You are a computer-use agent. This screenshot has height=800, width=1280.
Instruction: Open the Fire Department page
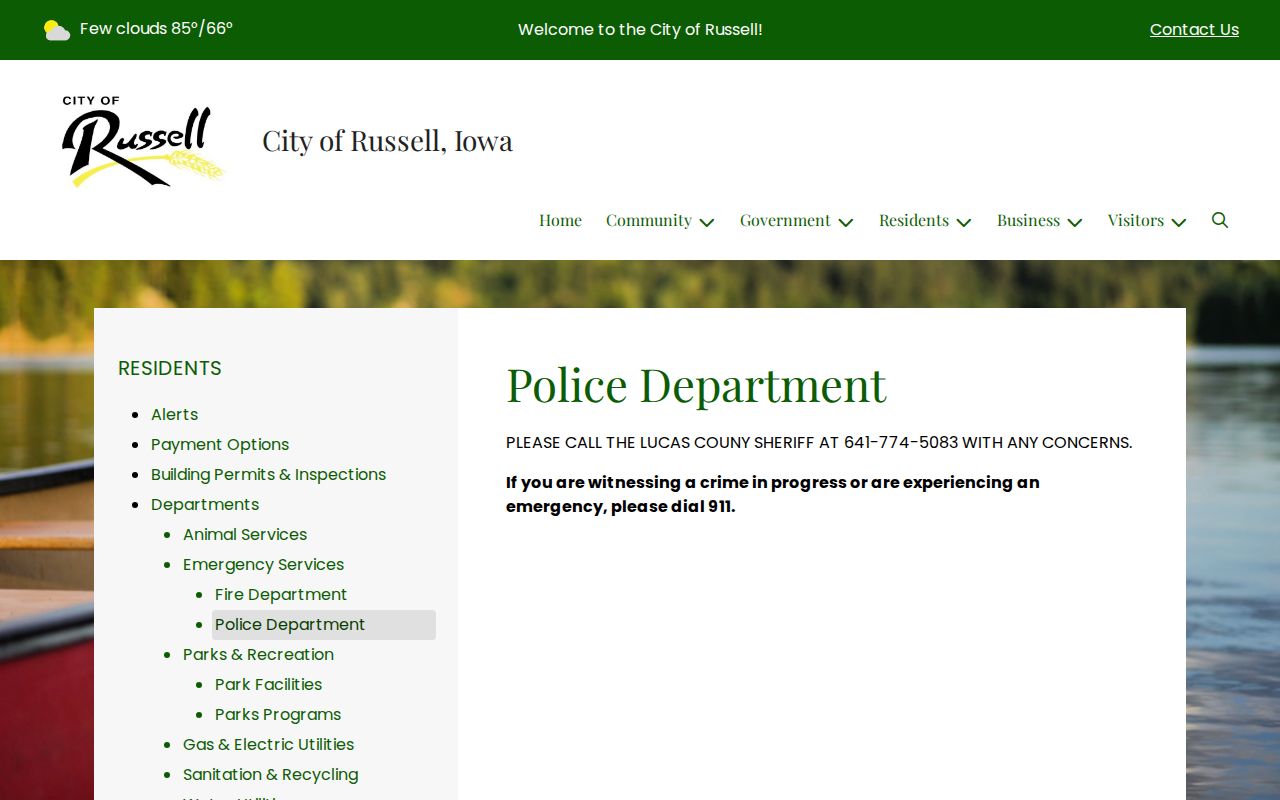[x=281, y=594]
